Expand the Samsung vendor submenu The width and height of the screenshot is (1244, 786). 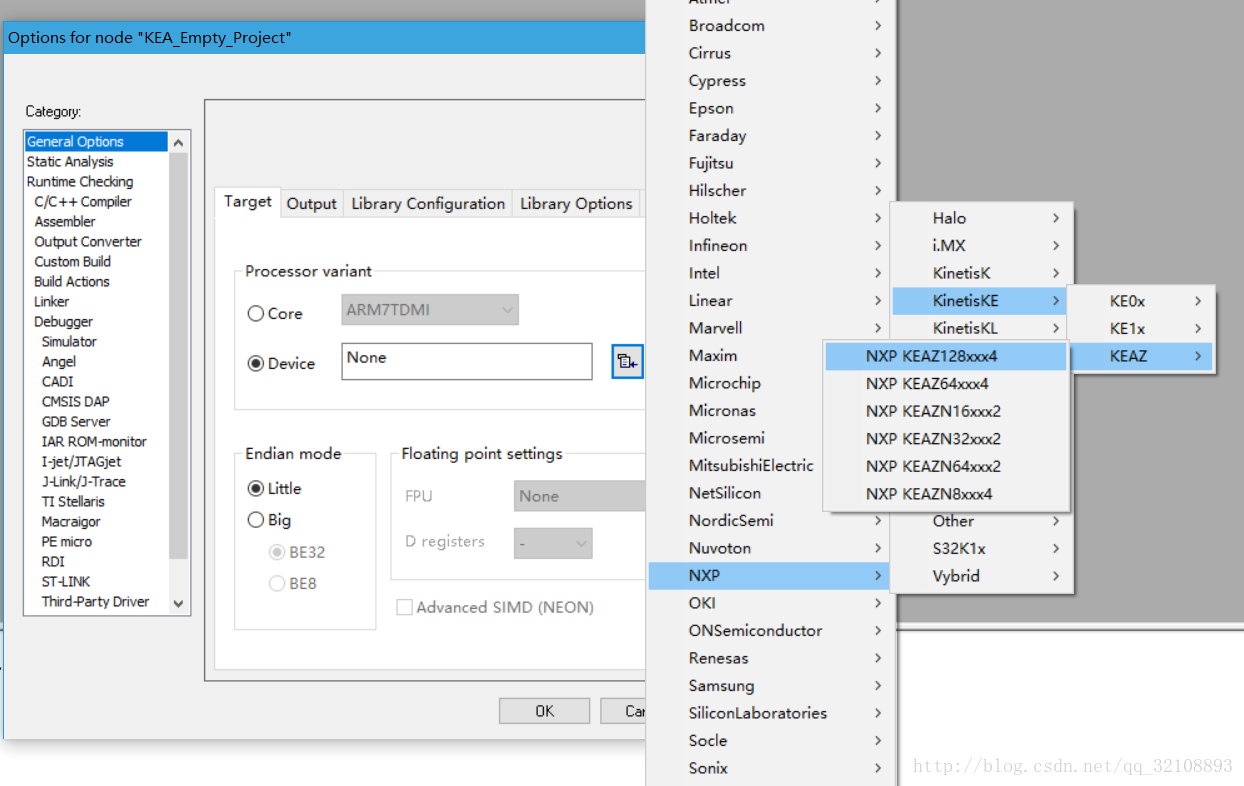[x=770, y=686]
